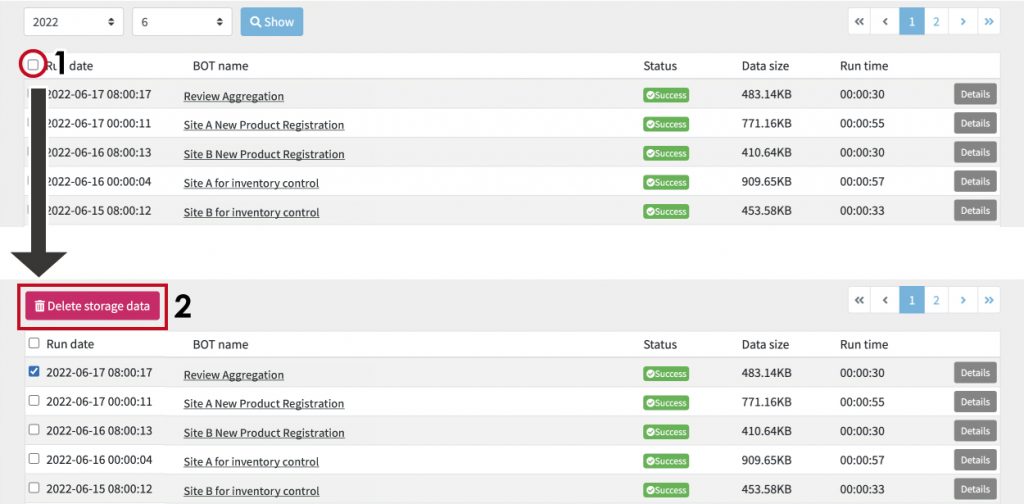Jump to last page with upper double-right arrow
Image resolution: width=1024 pixels, height=504 pixels.
click(988, 21)
